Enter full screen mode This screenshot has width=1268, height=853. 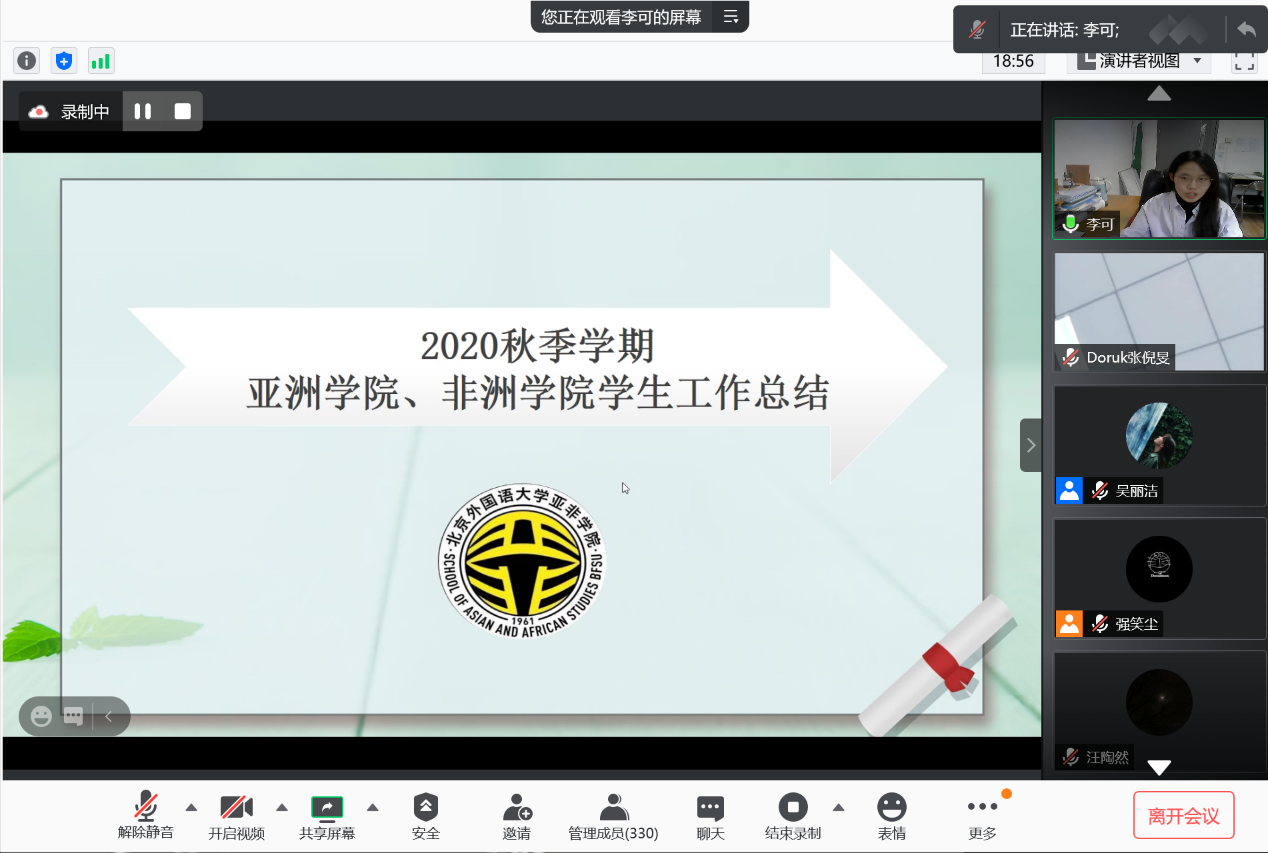1244,61
